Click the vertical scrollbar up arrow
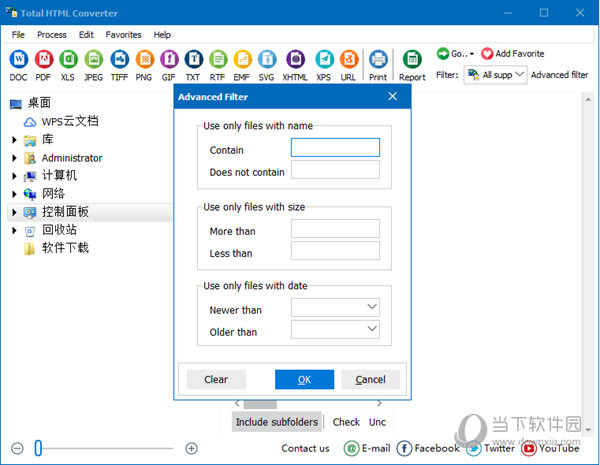The image size is (600, 465). coord(588,100)
